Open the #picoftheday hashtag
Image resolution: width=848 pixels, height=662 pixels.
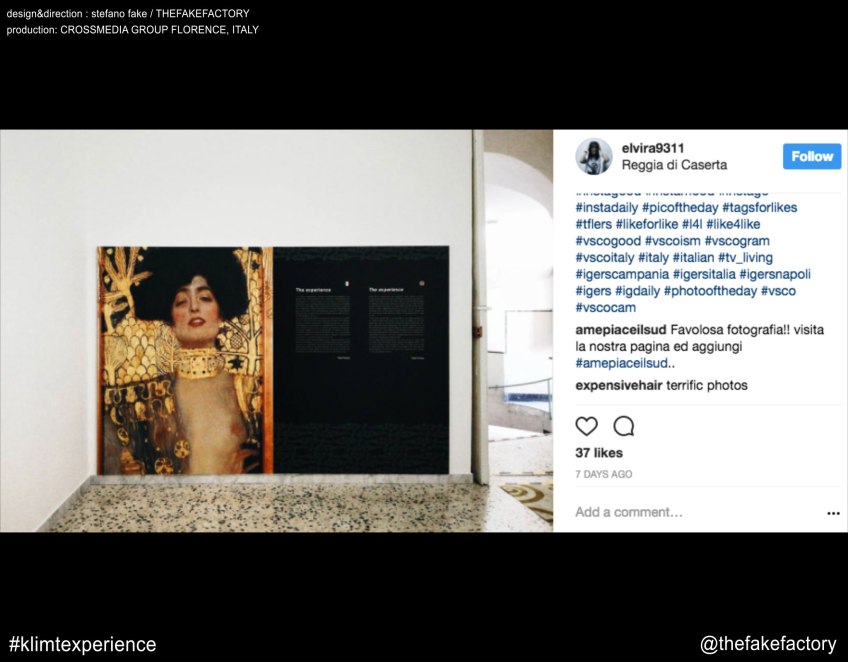(680, 208)
